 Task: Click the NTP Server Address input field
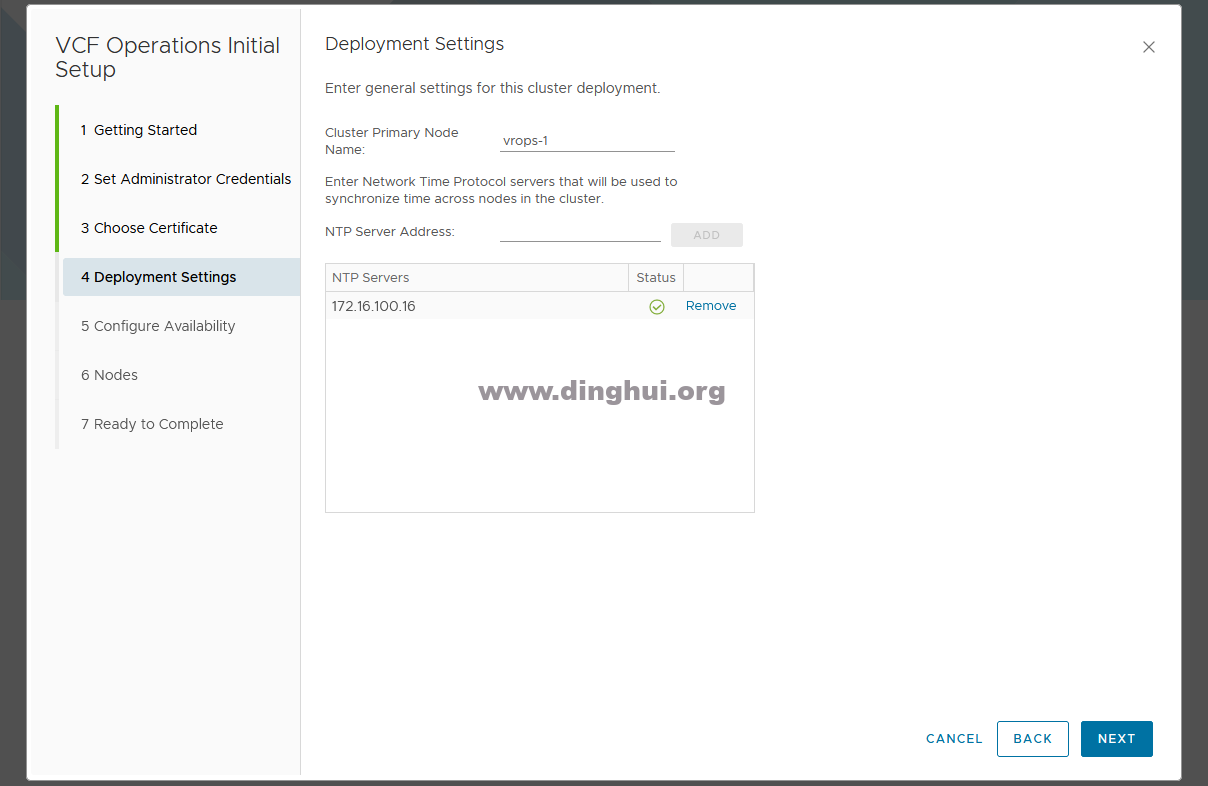coord(580,233)
